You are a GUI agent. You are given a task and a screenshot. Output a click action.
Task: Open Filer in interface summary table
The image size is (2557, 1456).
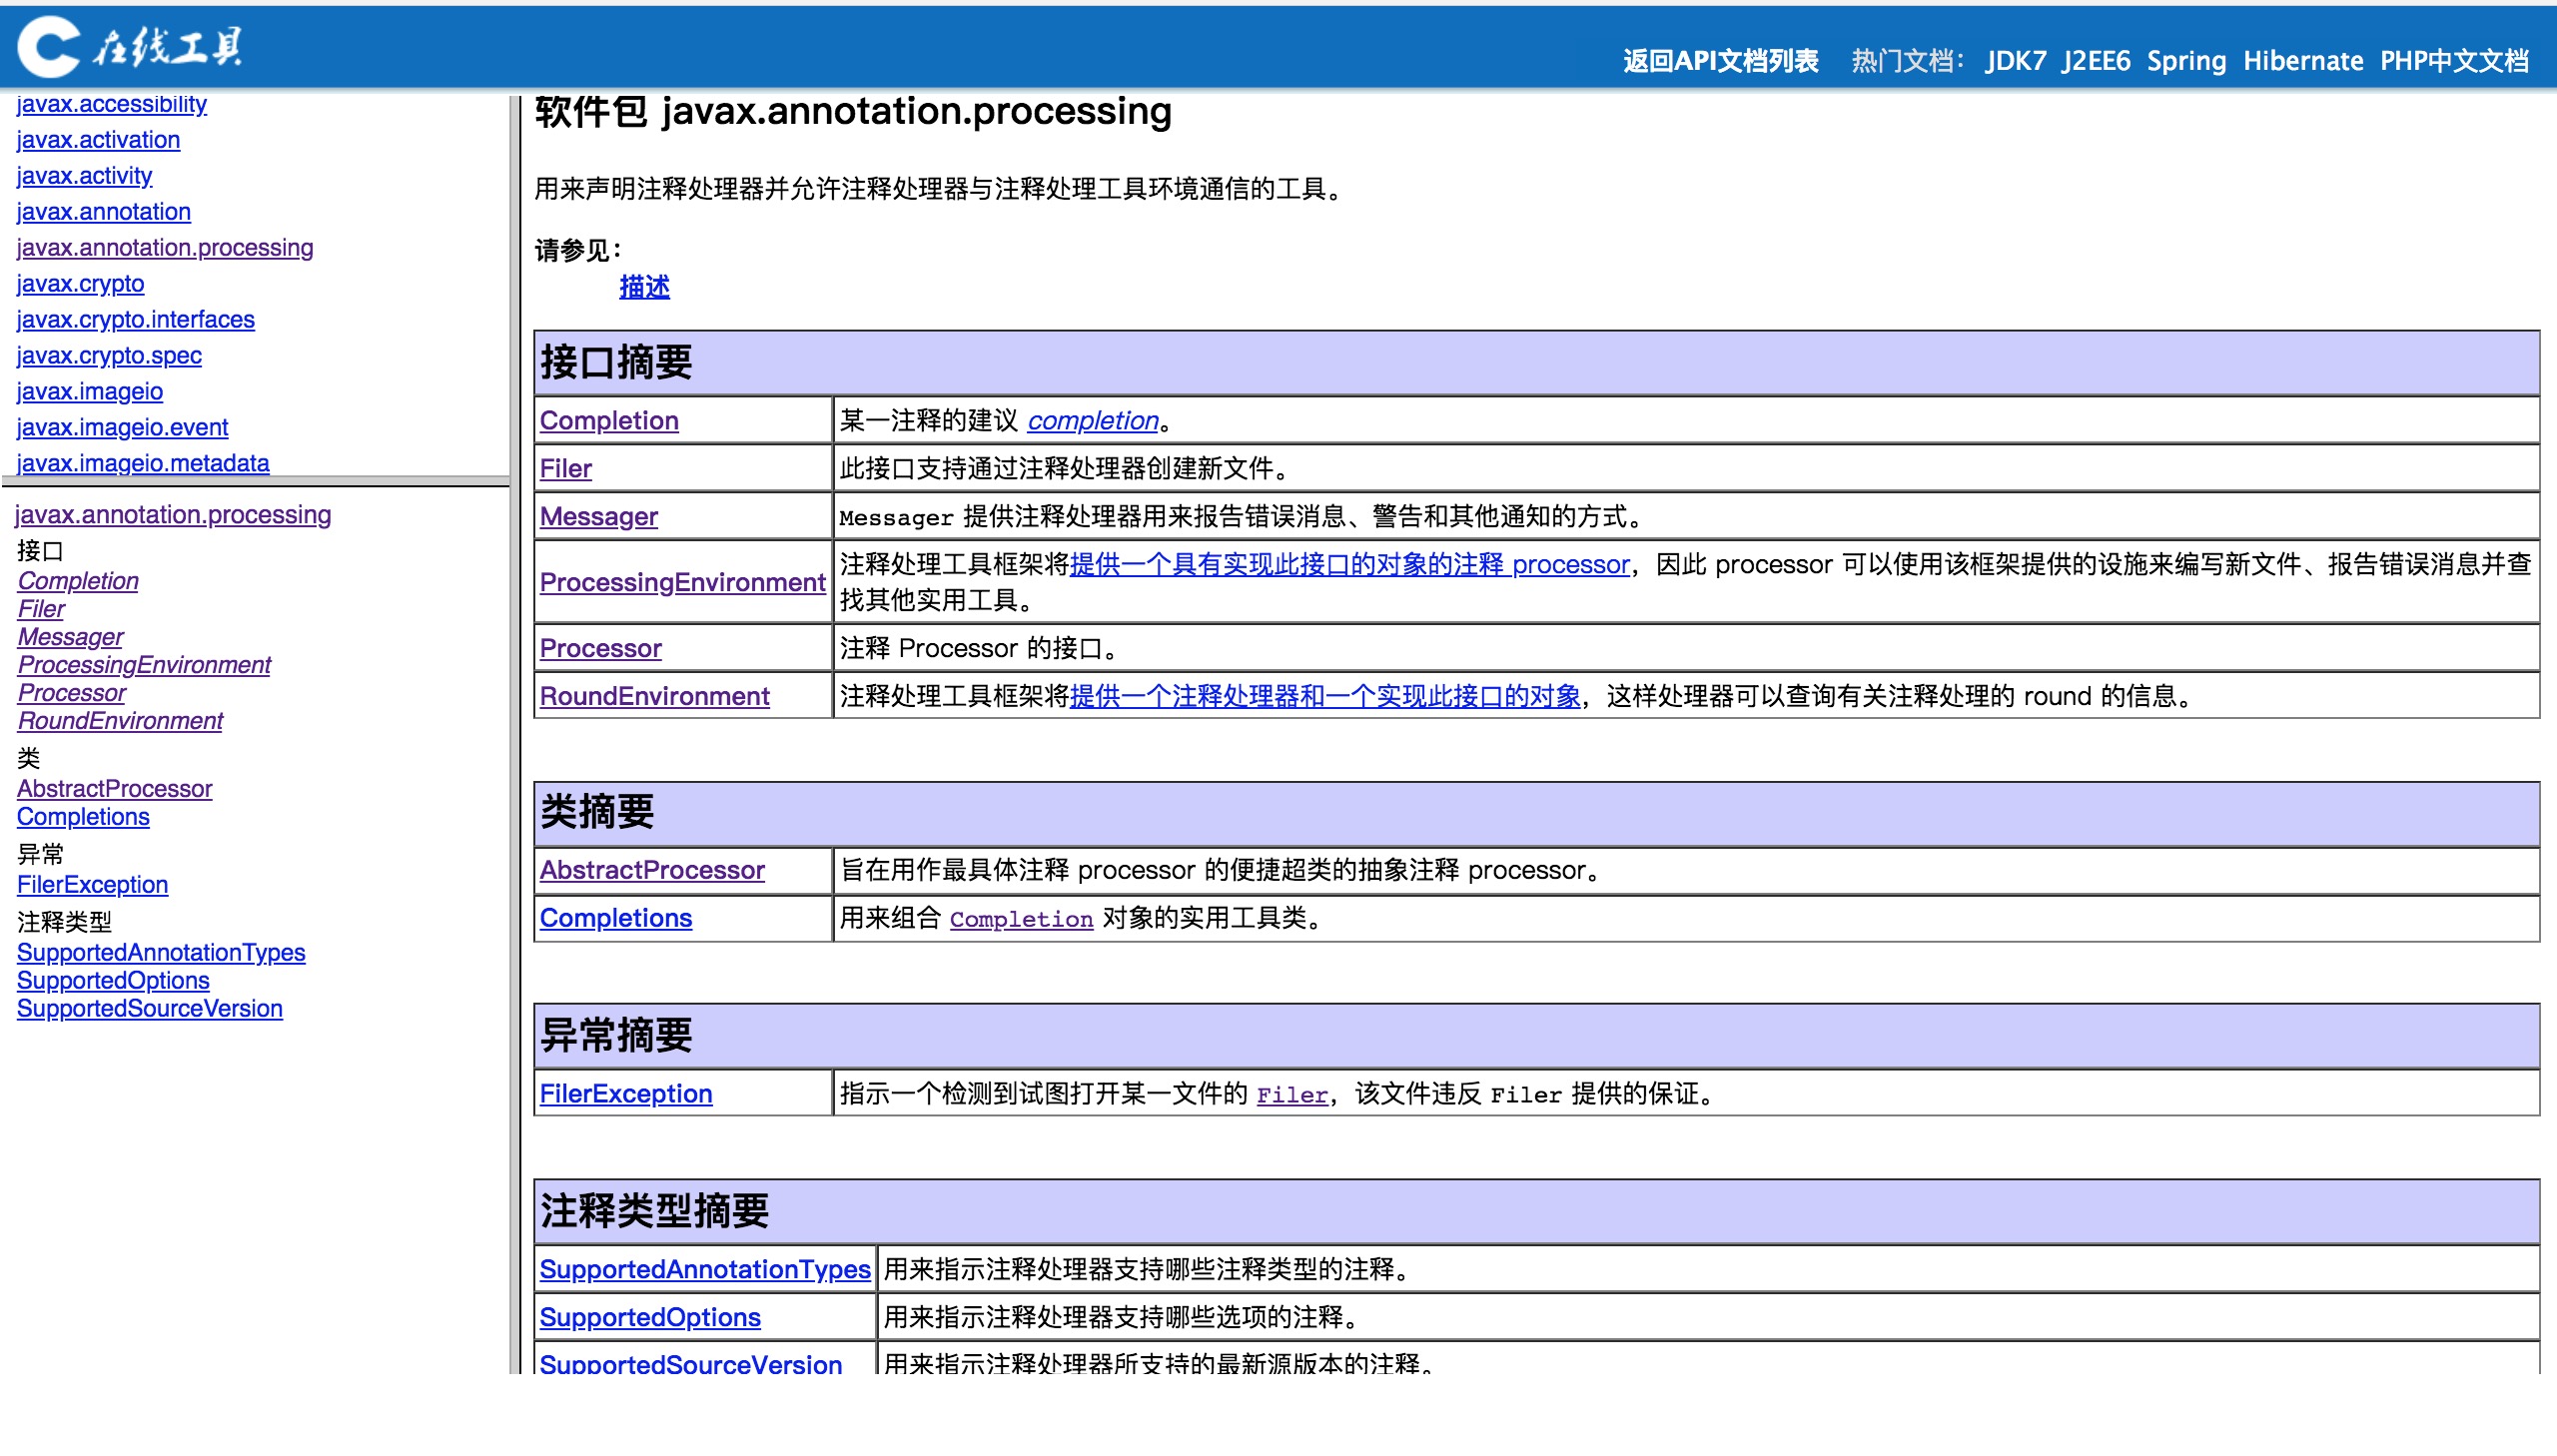(566, 469)
